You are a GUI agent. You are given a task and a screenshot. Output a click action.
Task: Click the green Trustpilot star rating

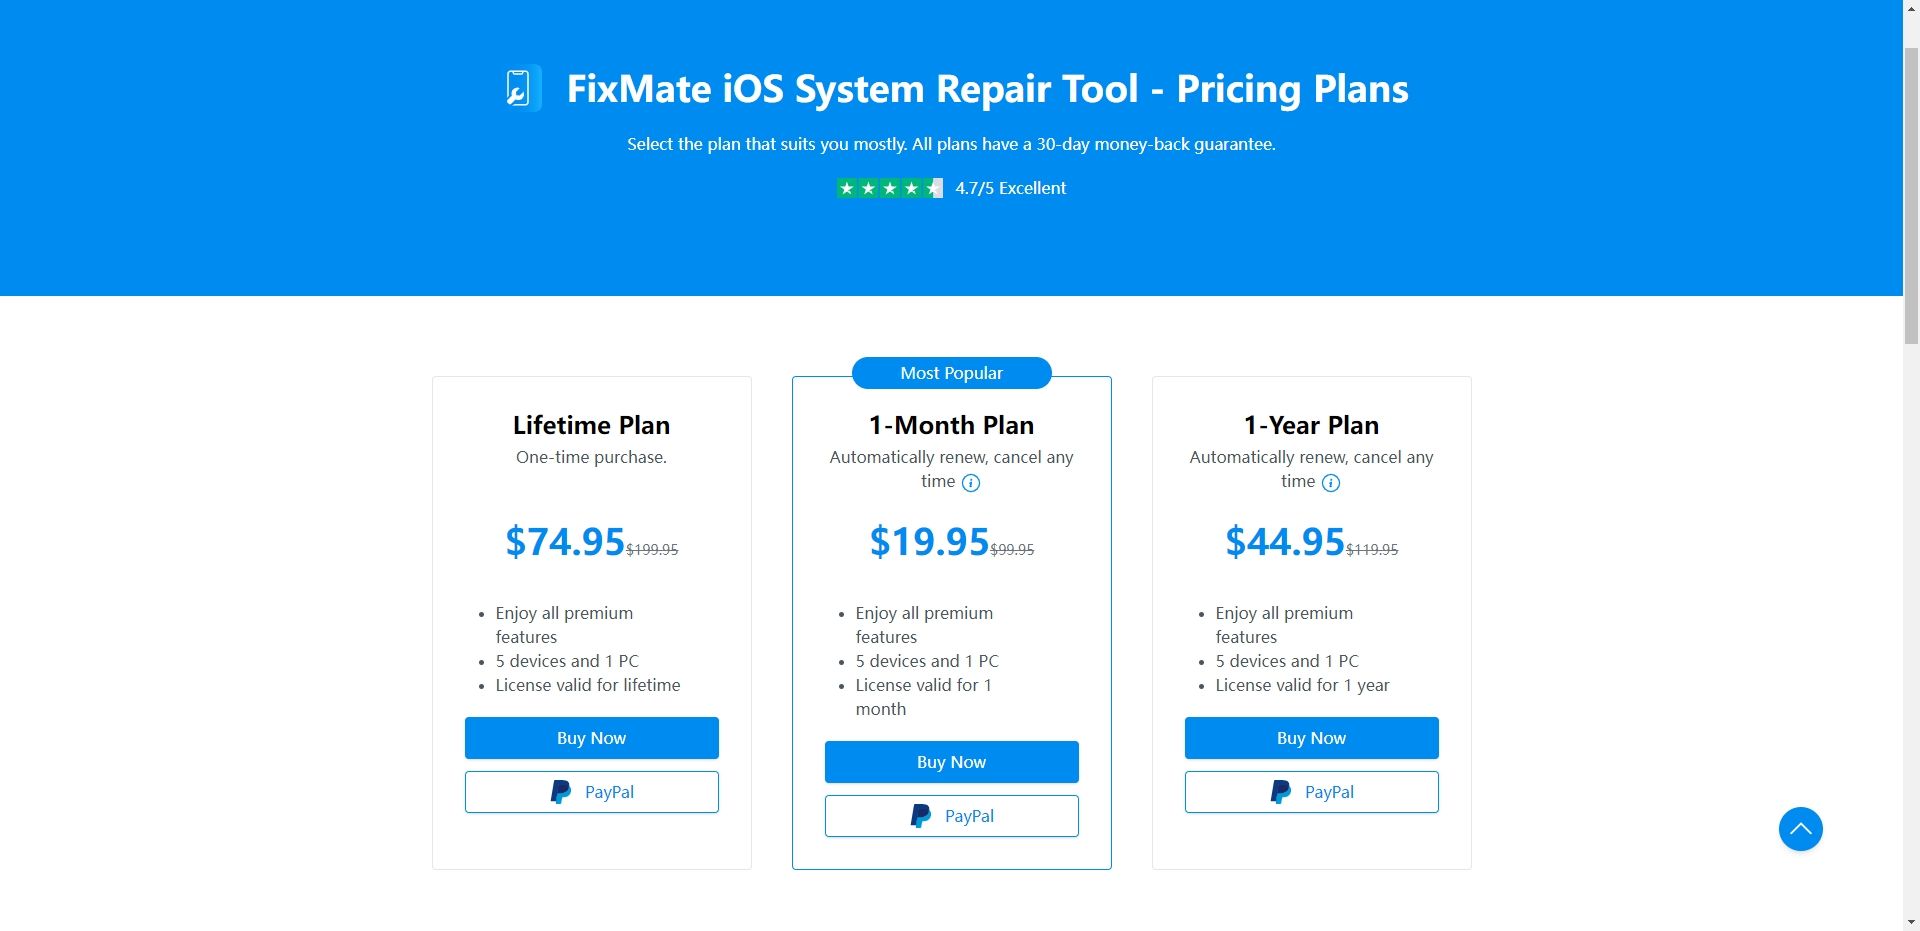tap(889, 188)
